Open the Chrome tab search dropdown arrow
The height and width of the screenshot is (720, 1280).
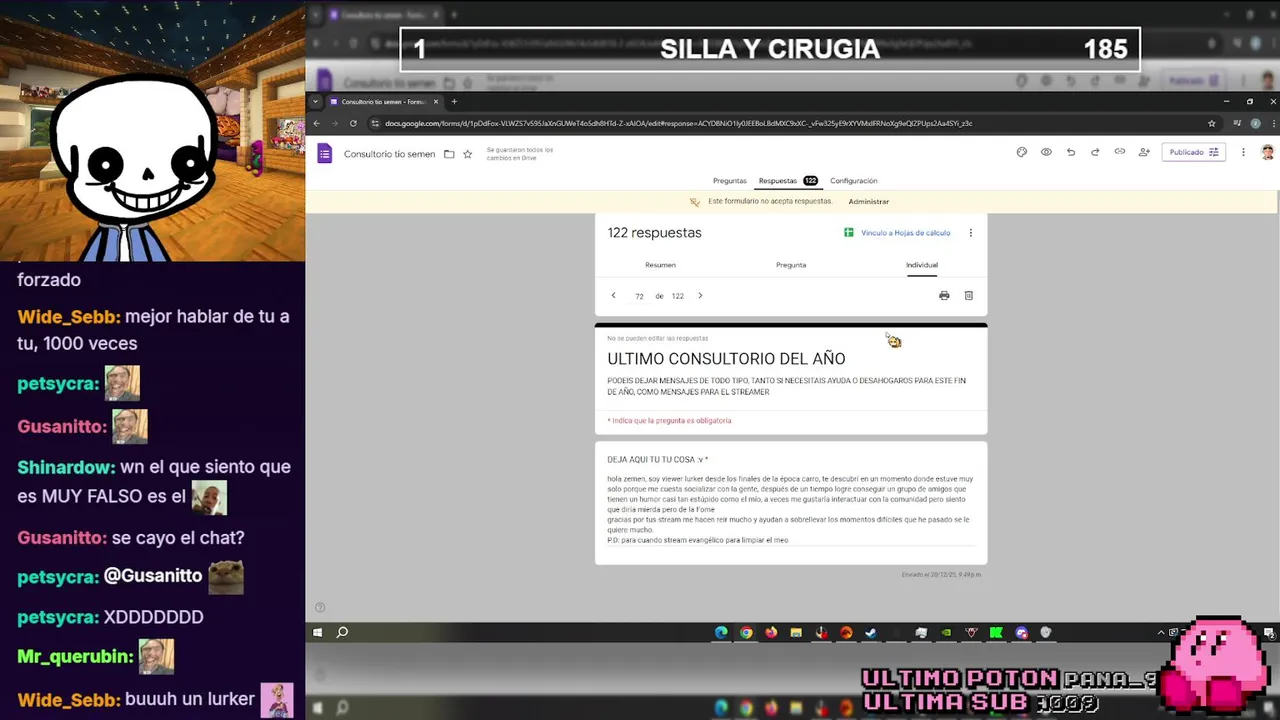tap(316, 101)
